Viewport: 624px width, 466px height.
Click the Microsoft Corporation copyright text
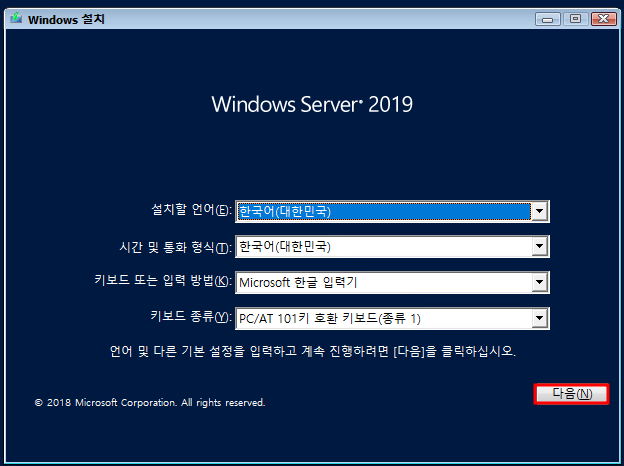point(150,403)
